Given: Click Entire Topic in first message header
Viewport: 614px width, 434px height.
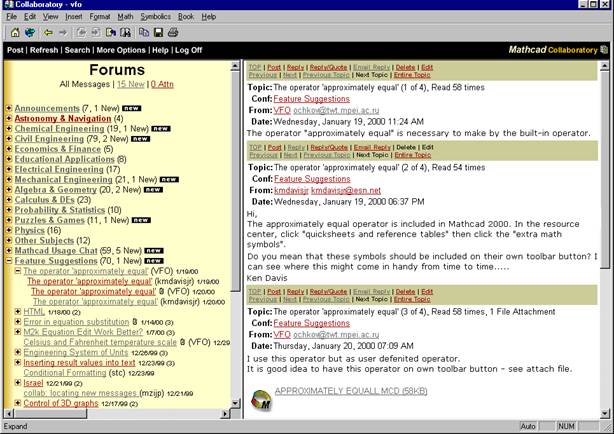Looking at the screenshot, I should pos(412,75).
